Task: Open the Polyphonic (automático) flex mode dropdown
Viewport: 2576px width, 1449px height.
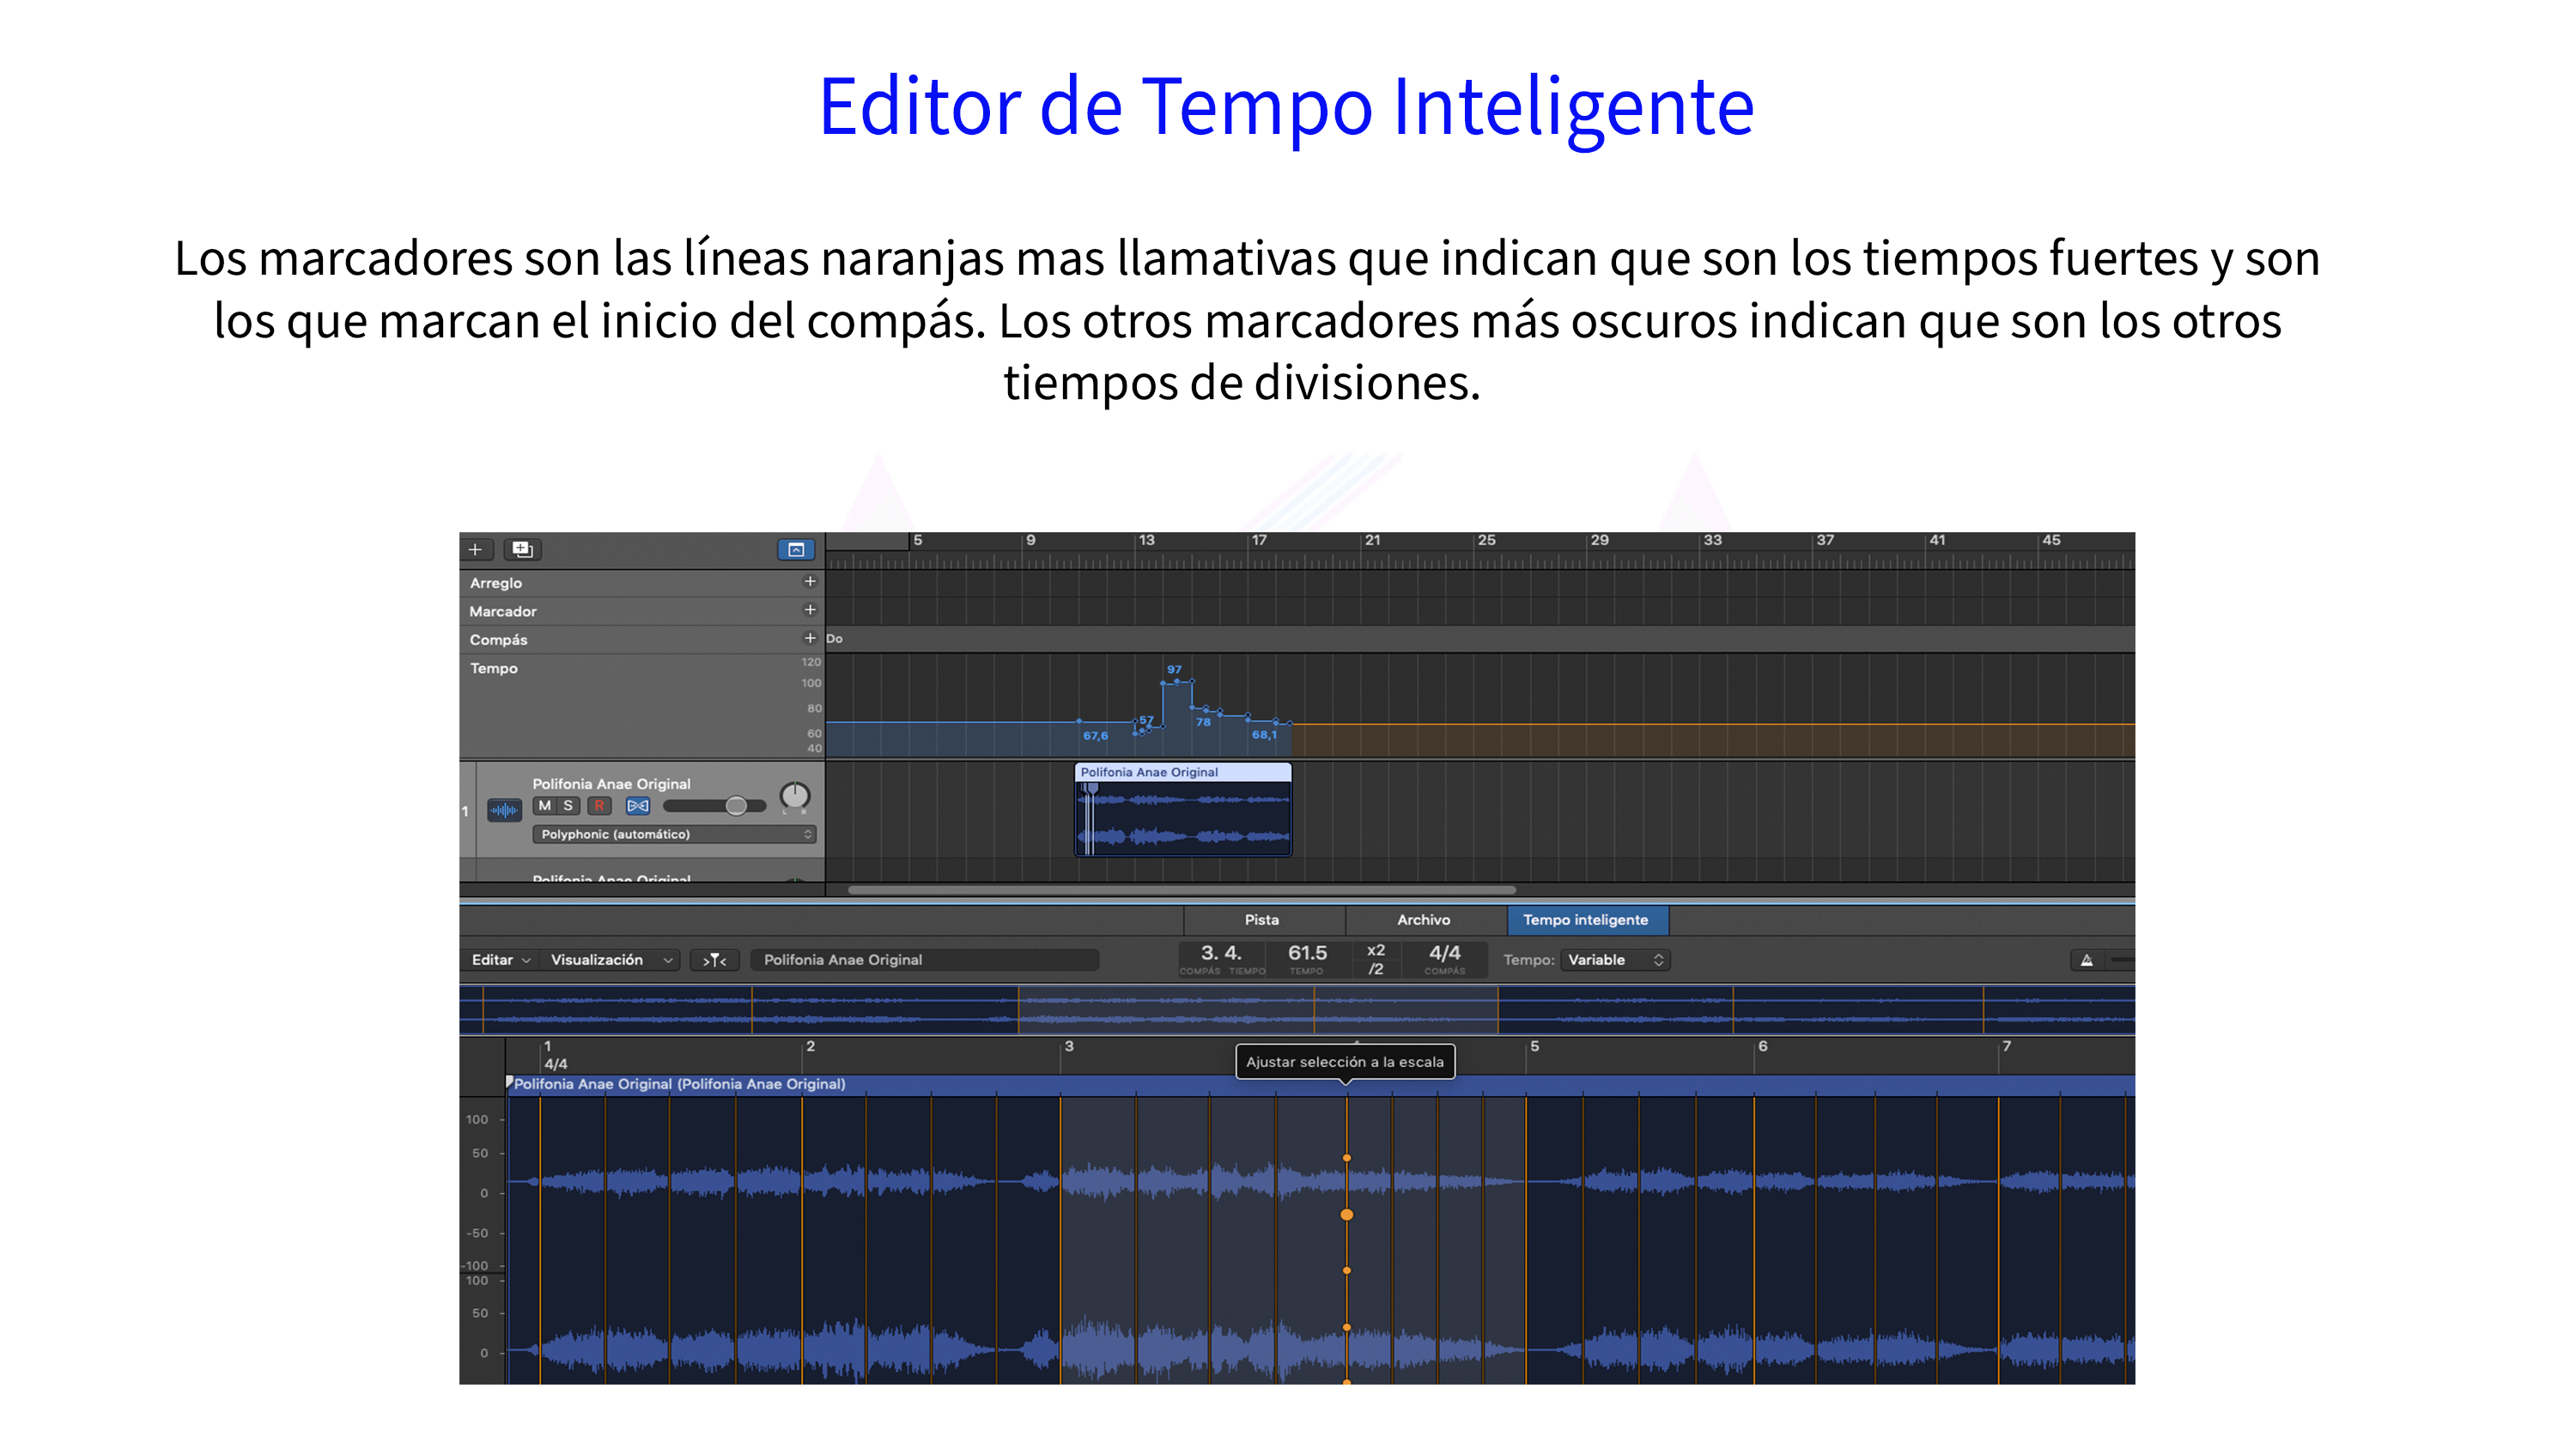Action: 675,834
